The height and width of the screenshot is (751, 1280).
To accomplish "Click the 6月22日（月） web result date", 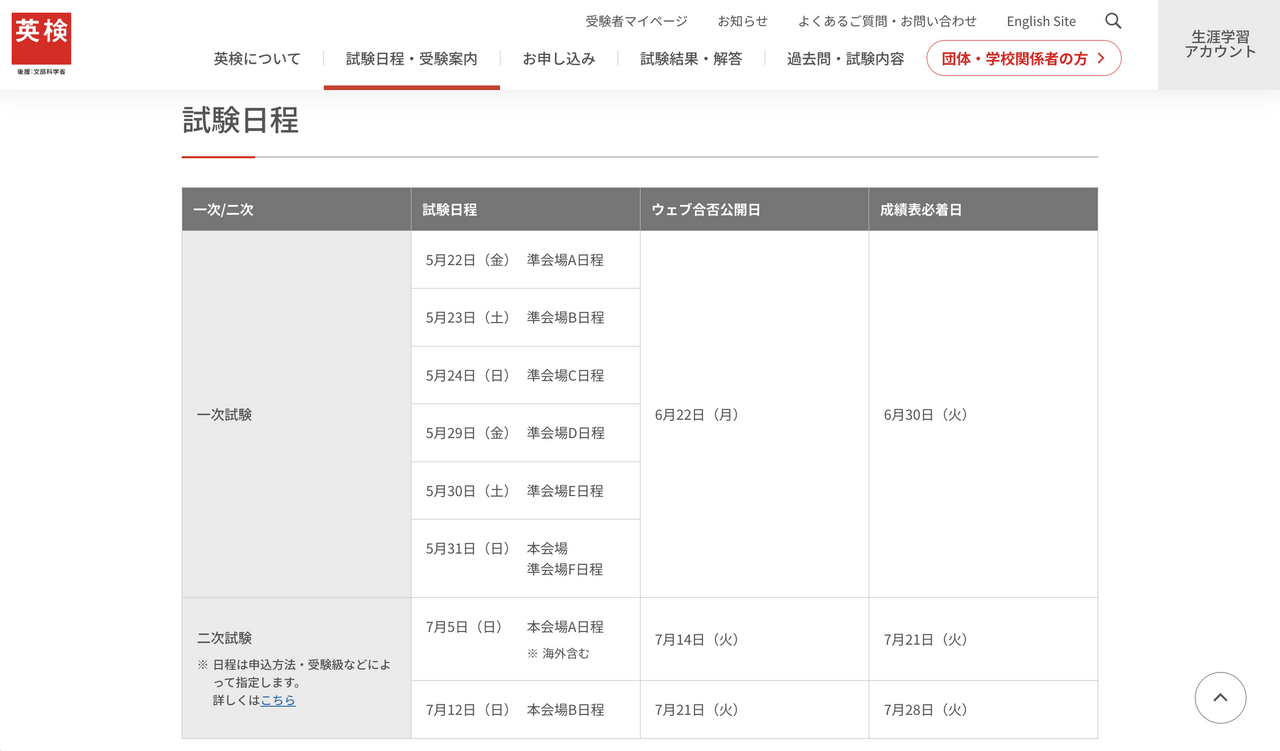I will pos(697,414).
